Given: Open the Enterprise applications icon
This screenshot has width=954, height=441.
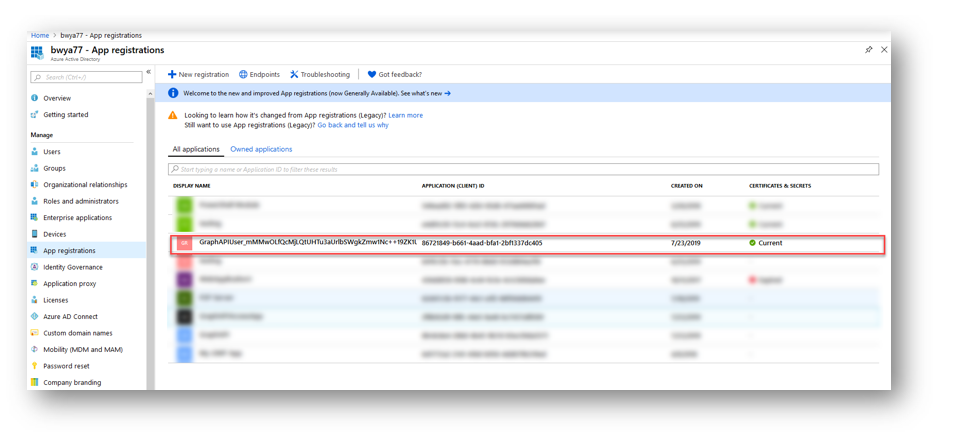Looking at the screenshot, I should pyautogui.click(x=35, y=217).
